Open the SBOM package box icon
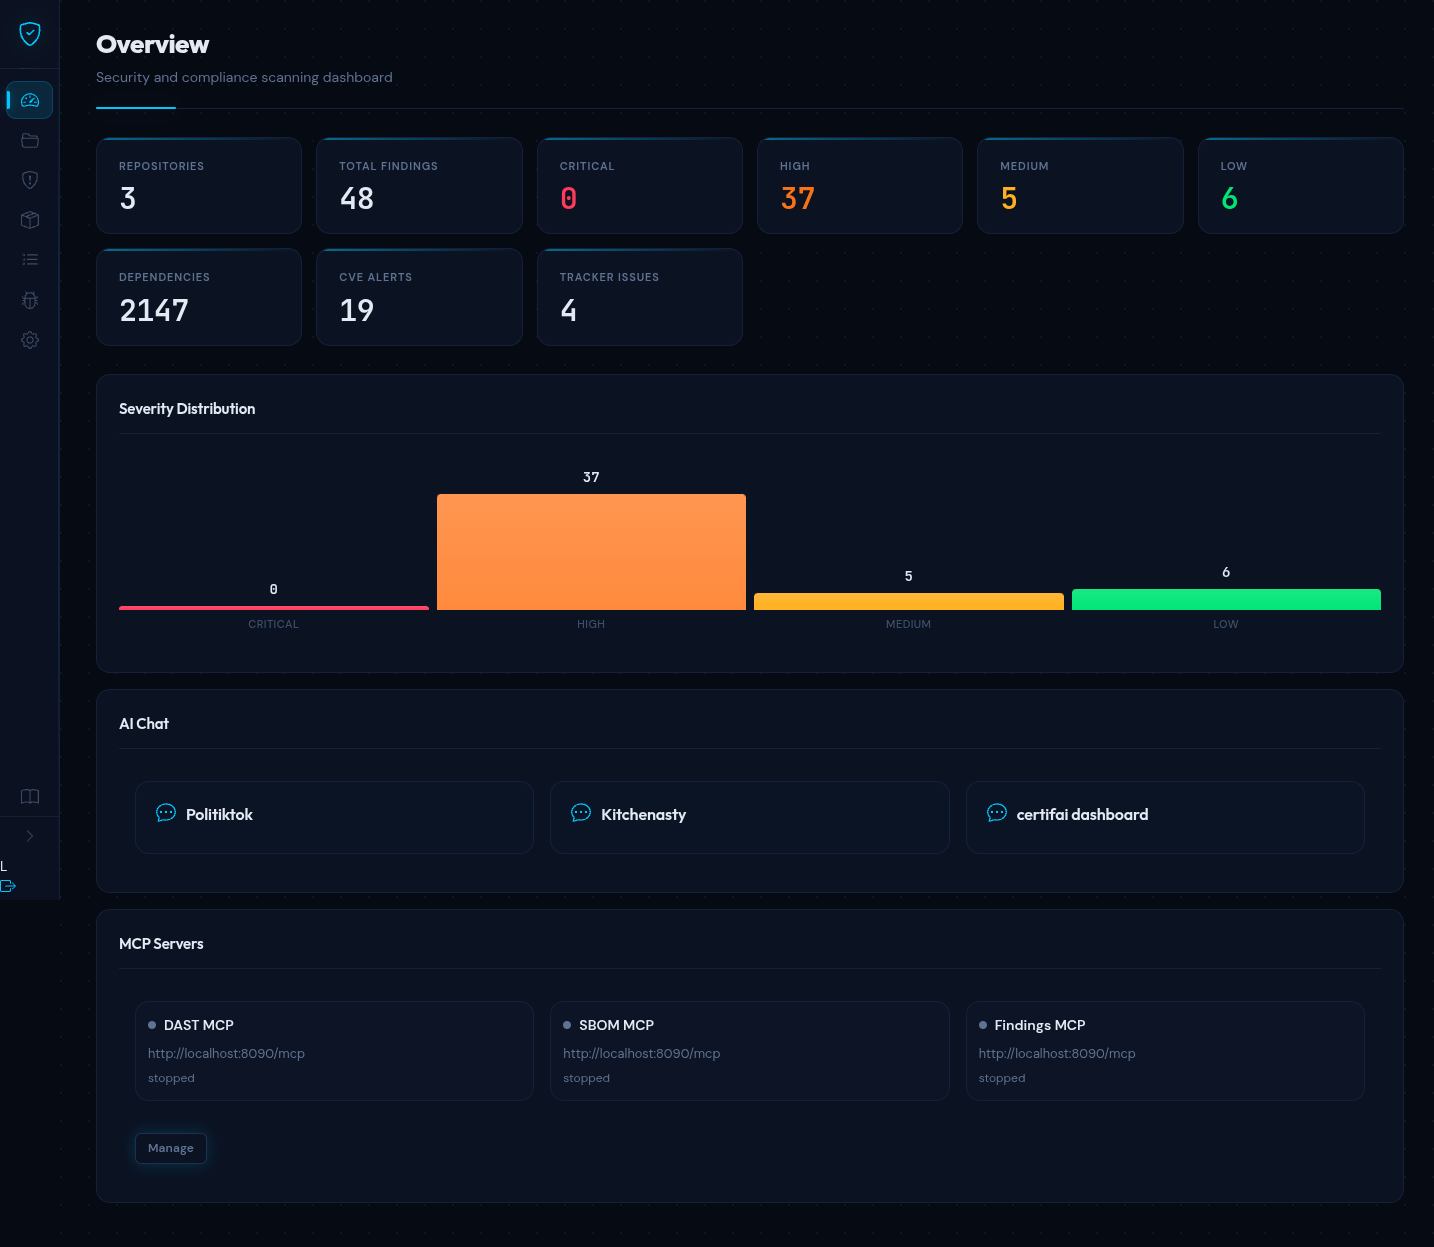1434x1247 pixels. (x=30, y=220)
